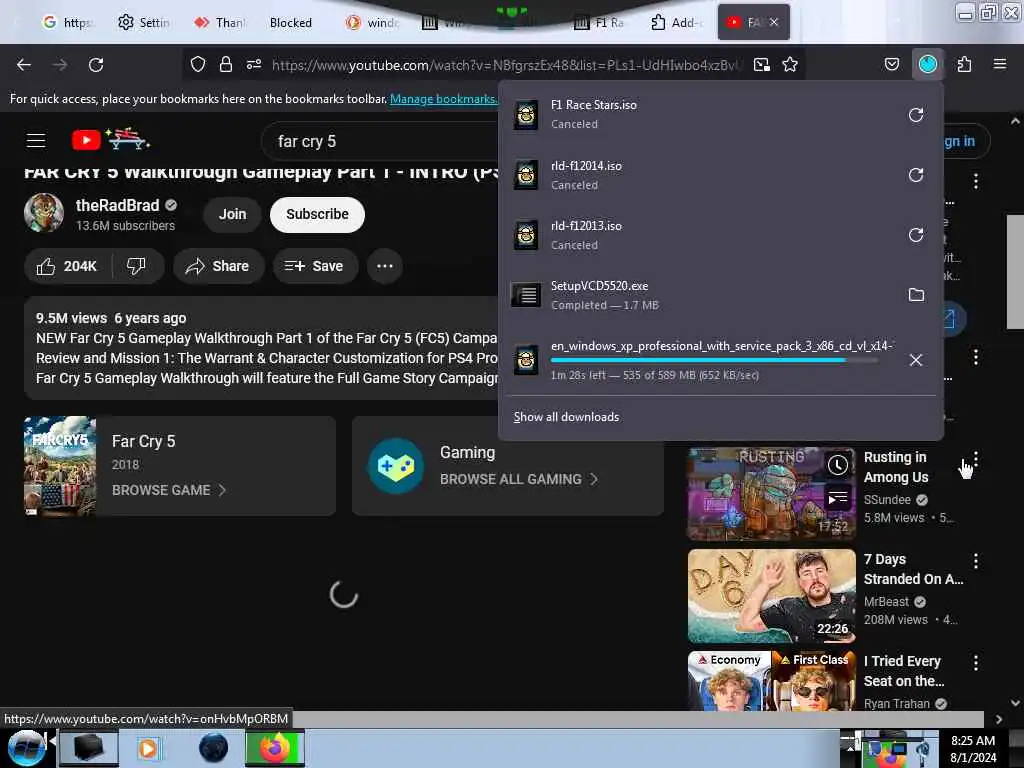Screen dimensions: 1024x768
Task: Open the extensions puzzle icon
Action: click(964, 64)
